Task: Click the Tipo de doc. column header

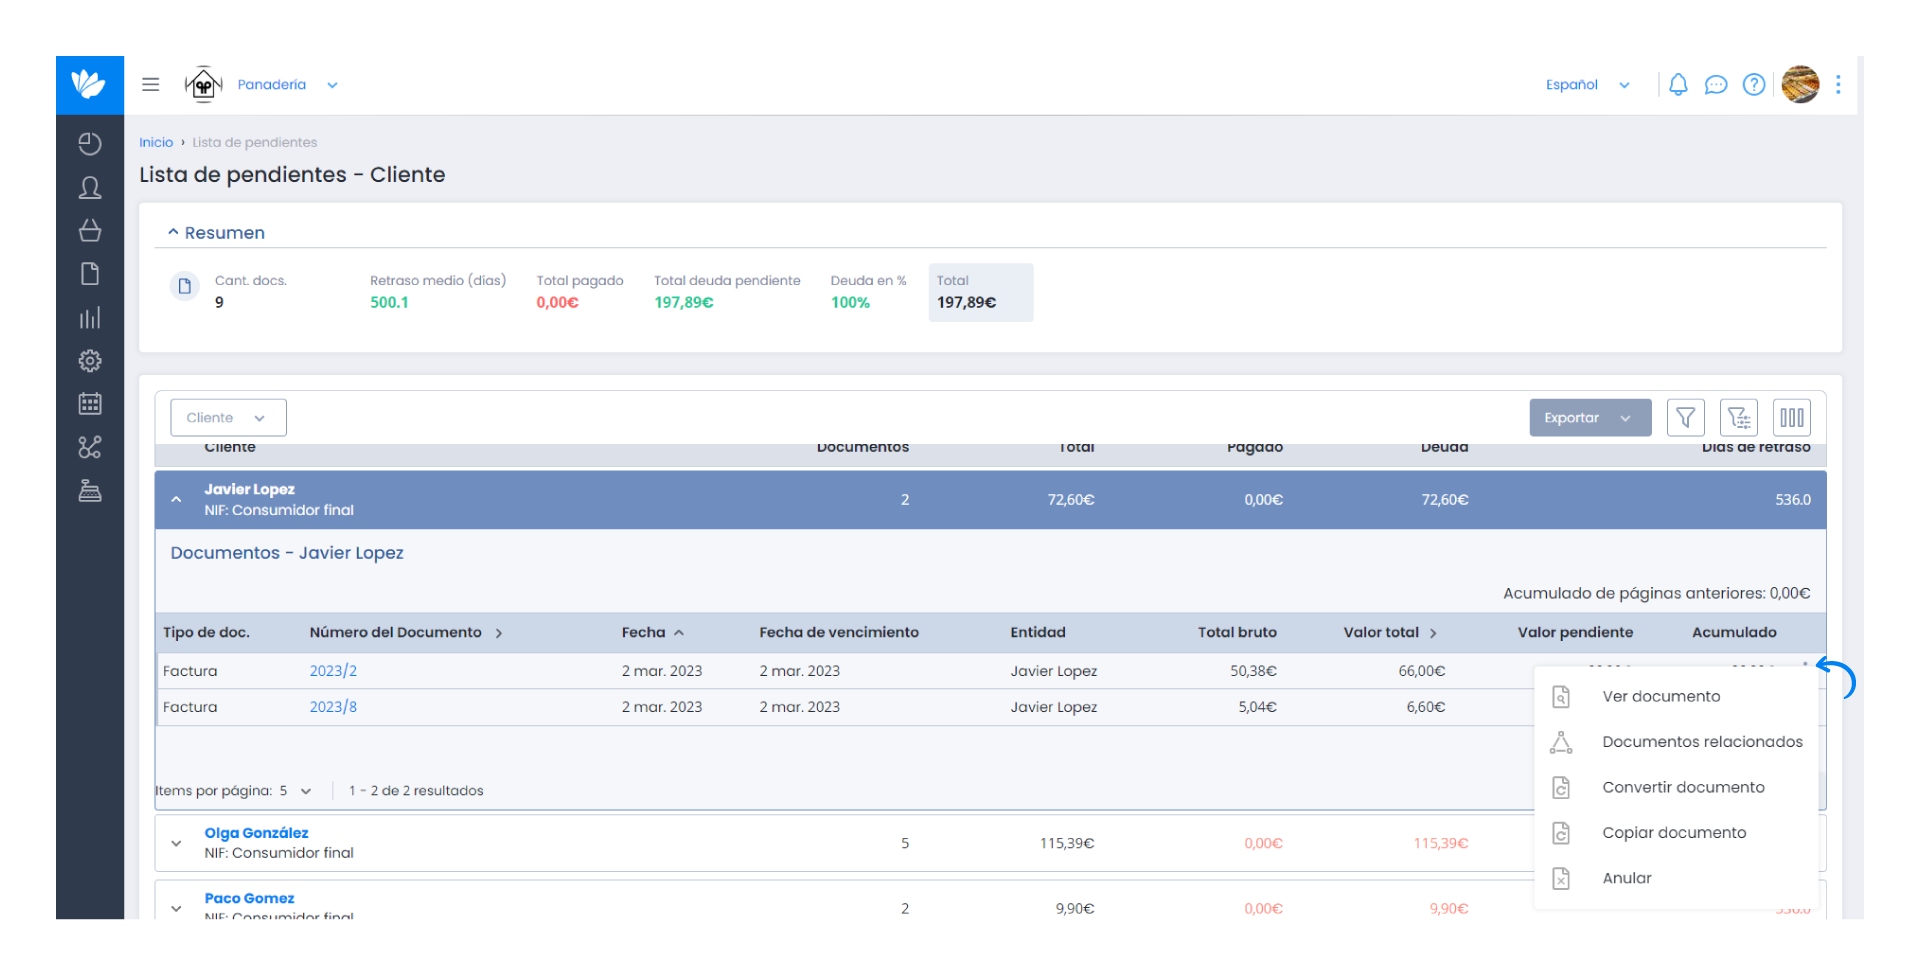Action: [x=206, y=633]
